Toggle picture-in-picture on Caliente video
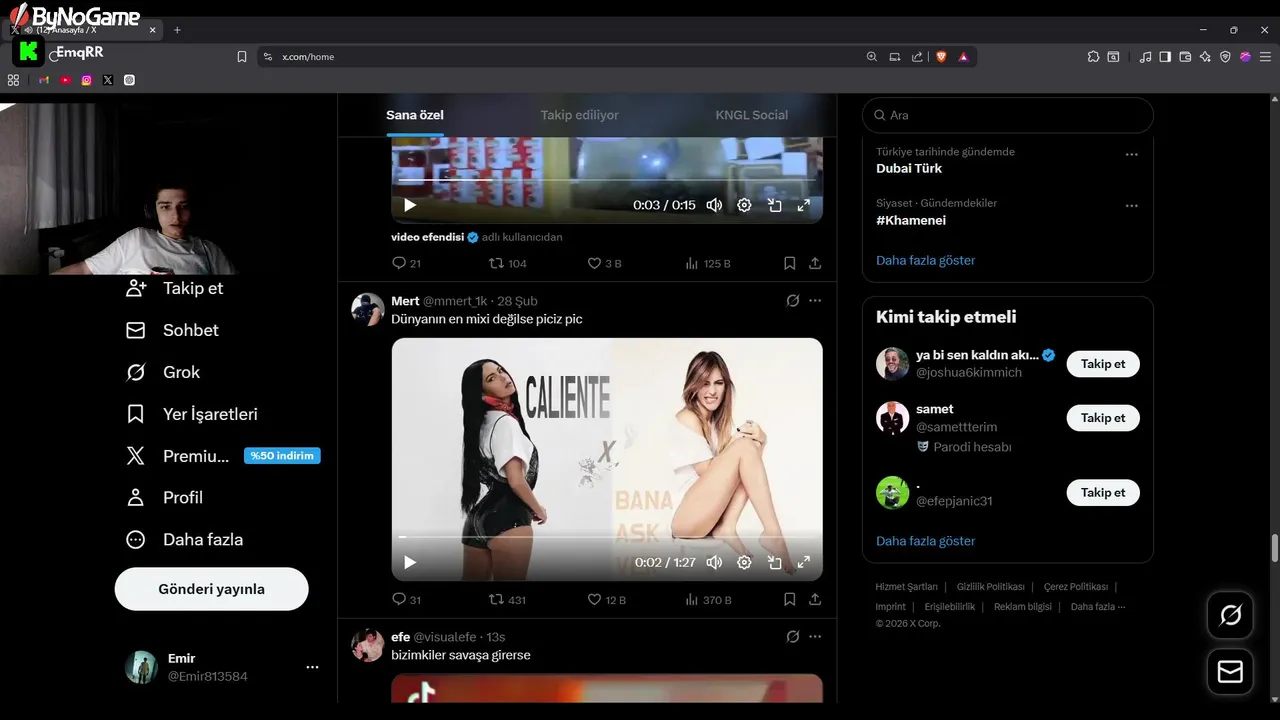This screenshot has width=1280, height=720. (x=774, y=562)
